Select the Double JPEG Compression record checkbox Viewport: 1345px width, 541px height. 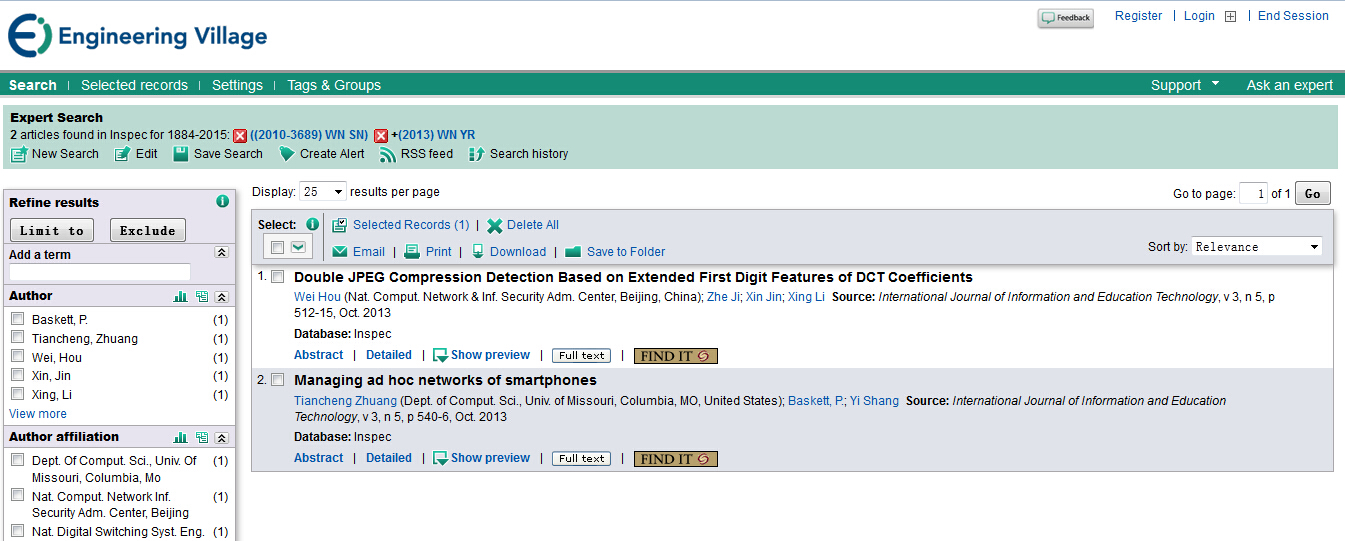pyautogui.click(x=278, y=277)
